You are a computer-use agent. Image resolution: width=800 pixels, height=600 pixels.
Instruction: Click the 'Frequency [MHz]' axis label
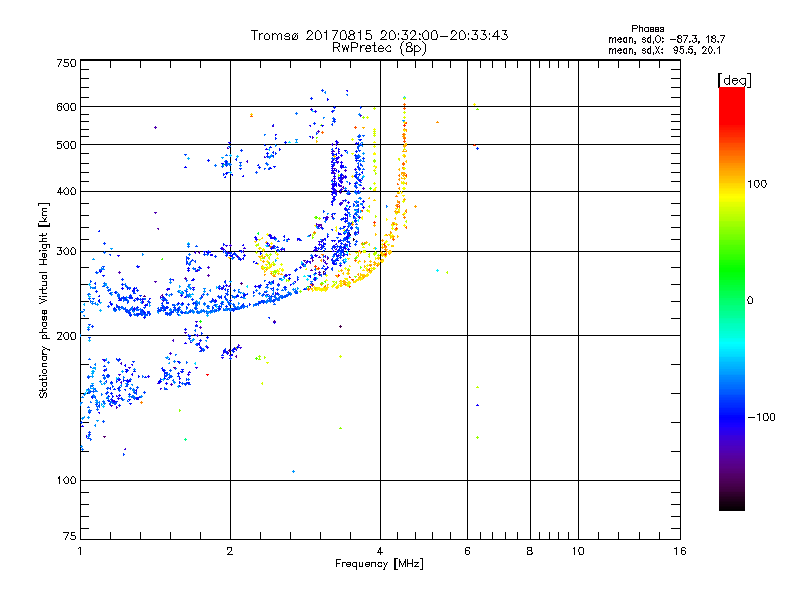pyautogui.click(x=379, y=564)
